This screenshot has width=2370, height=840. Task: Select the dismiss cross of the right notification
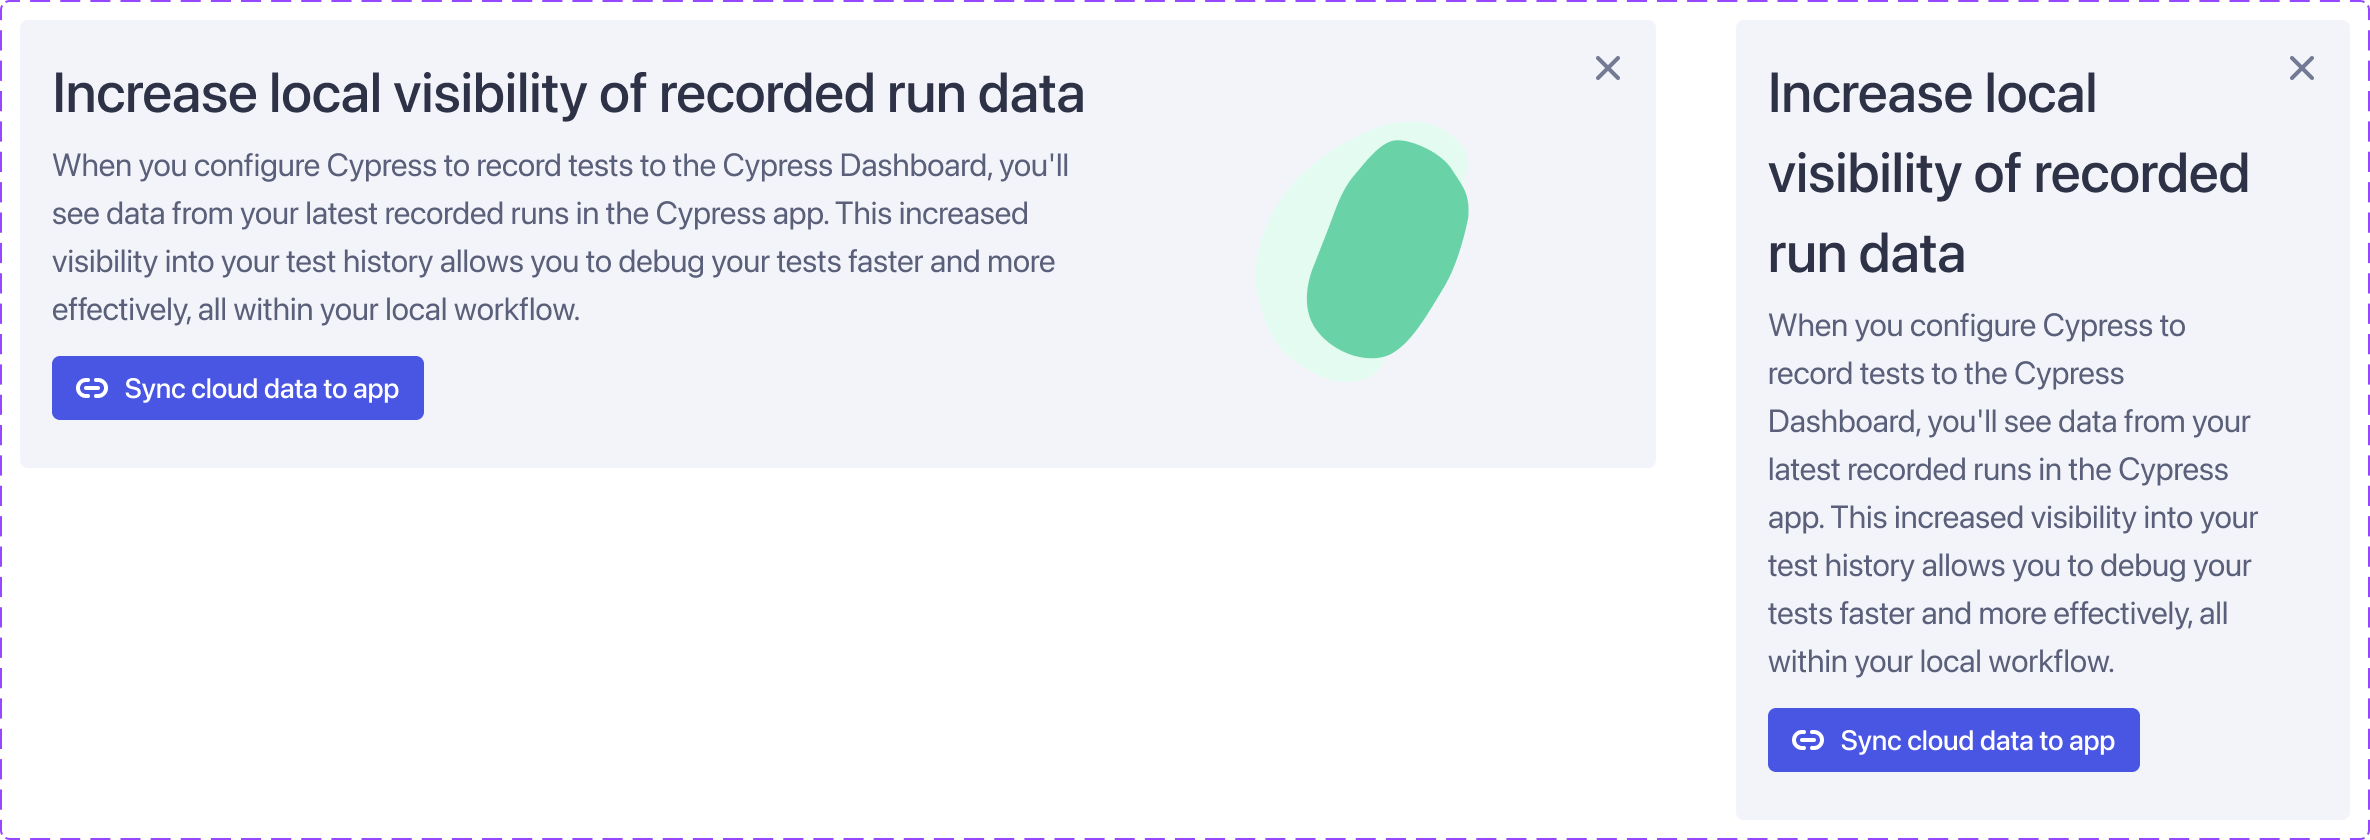click(2303, 68)
